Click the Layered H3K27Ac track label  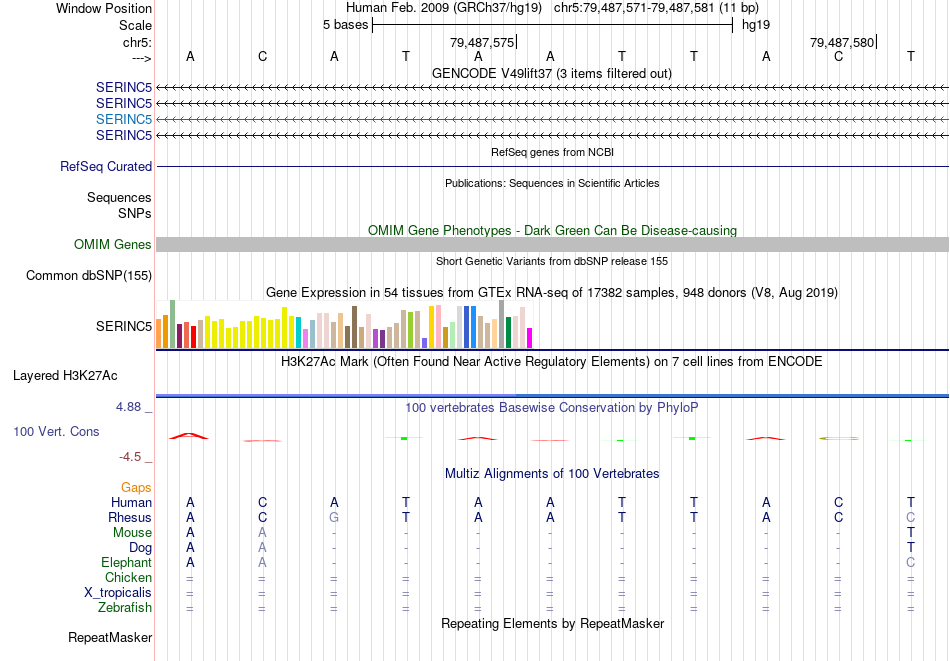[x=65, y=376]
